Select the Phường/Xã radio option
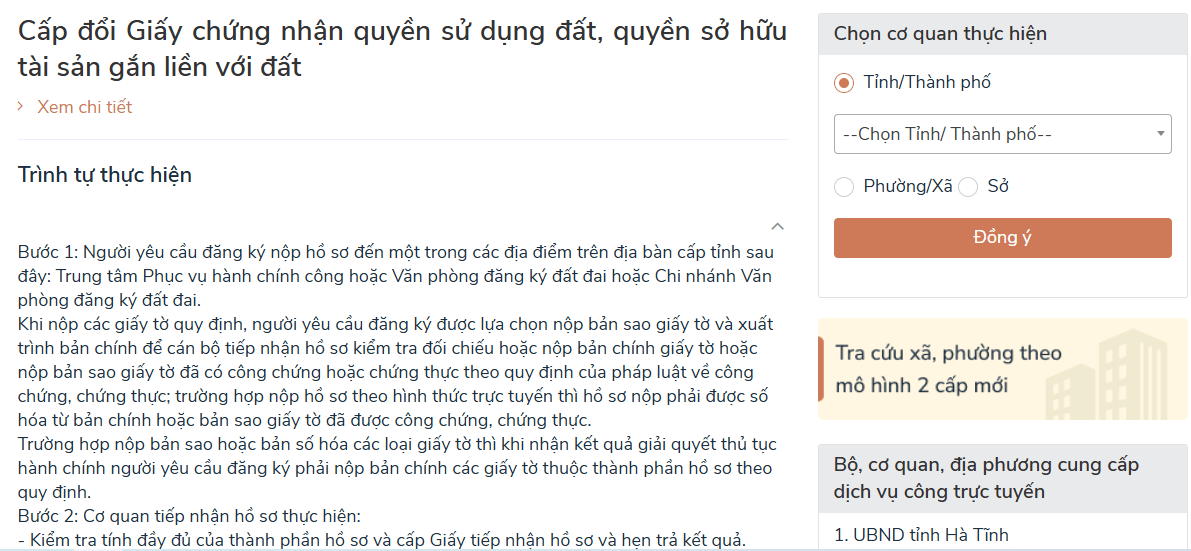 point(843,187)
